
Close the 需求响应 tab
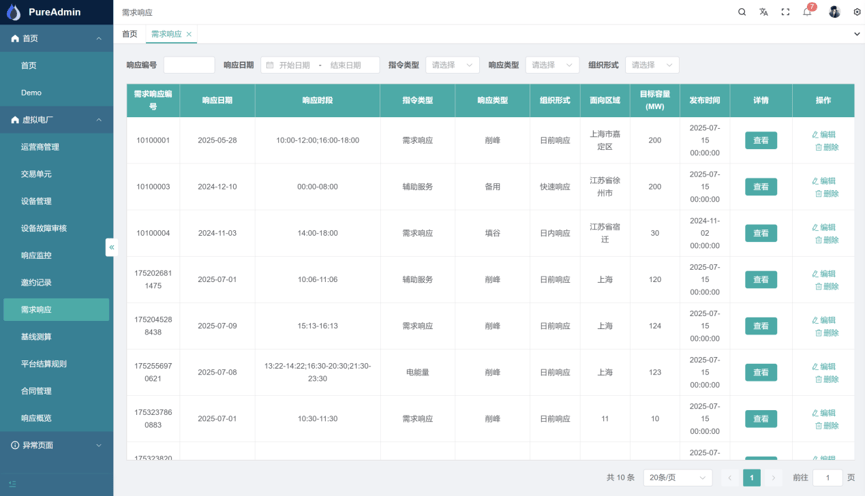(x=189, y=34)
